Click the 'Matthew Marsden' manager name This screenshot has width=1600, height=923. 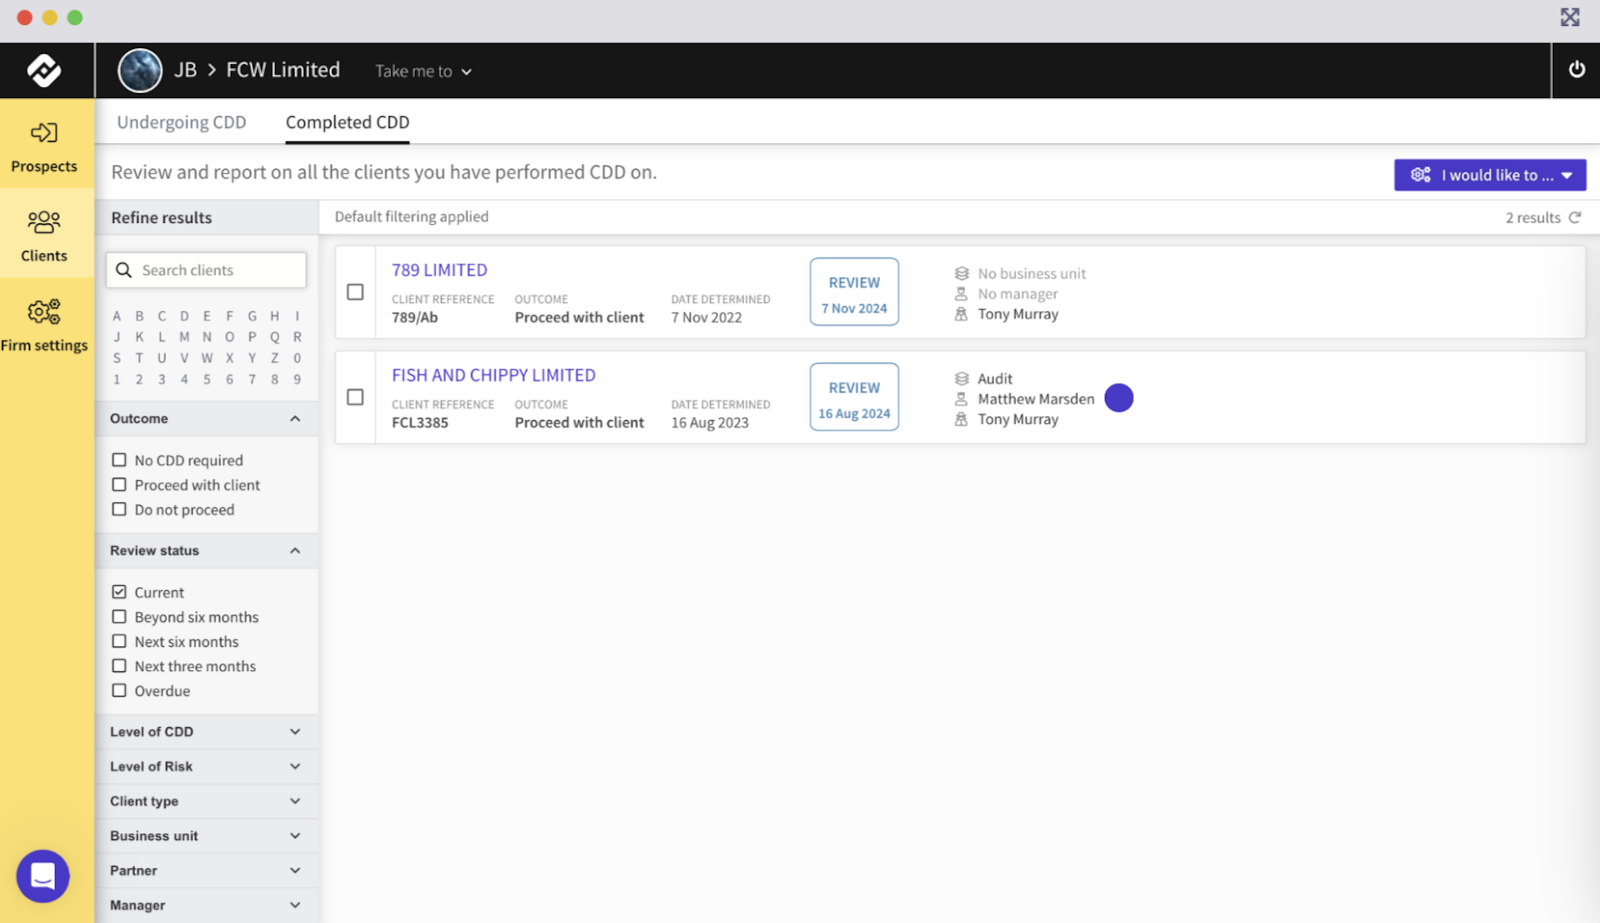1036,399
